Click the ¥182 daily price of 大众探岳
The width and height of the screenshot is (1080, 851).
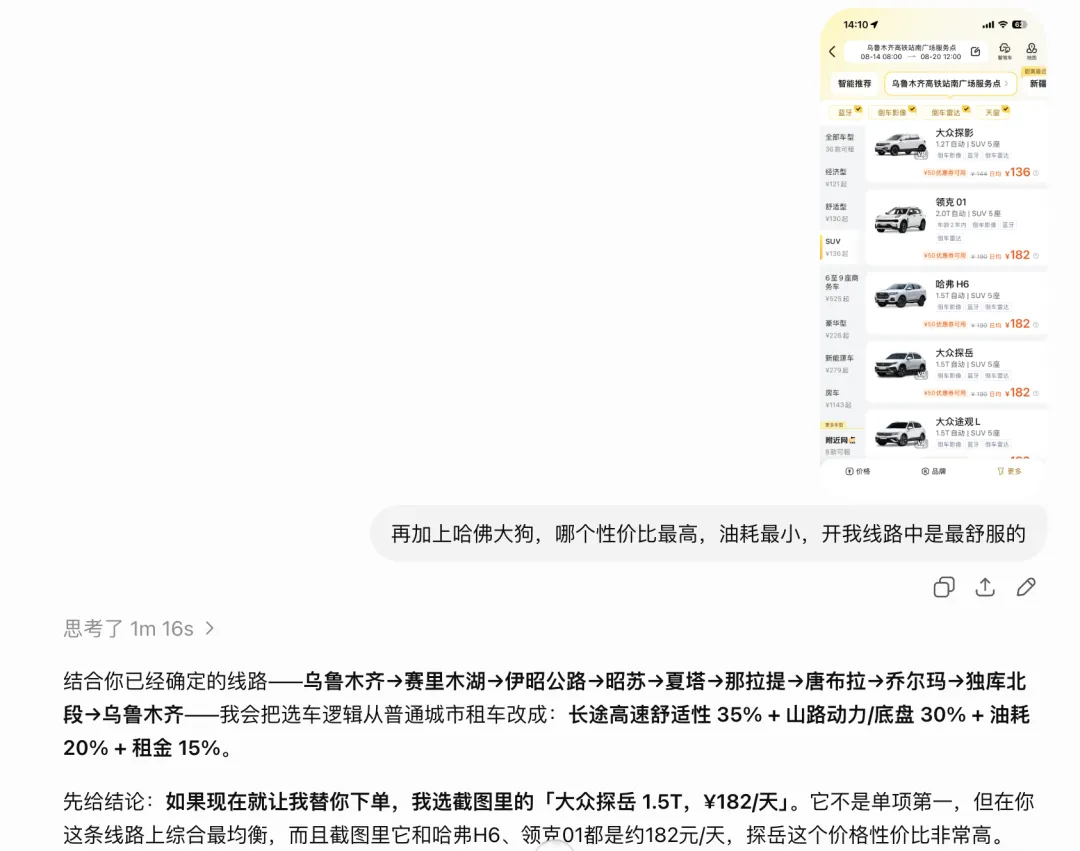click(1017, 392)
